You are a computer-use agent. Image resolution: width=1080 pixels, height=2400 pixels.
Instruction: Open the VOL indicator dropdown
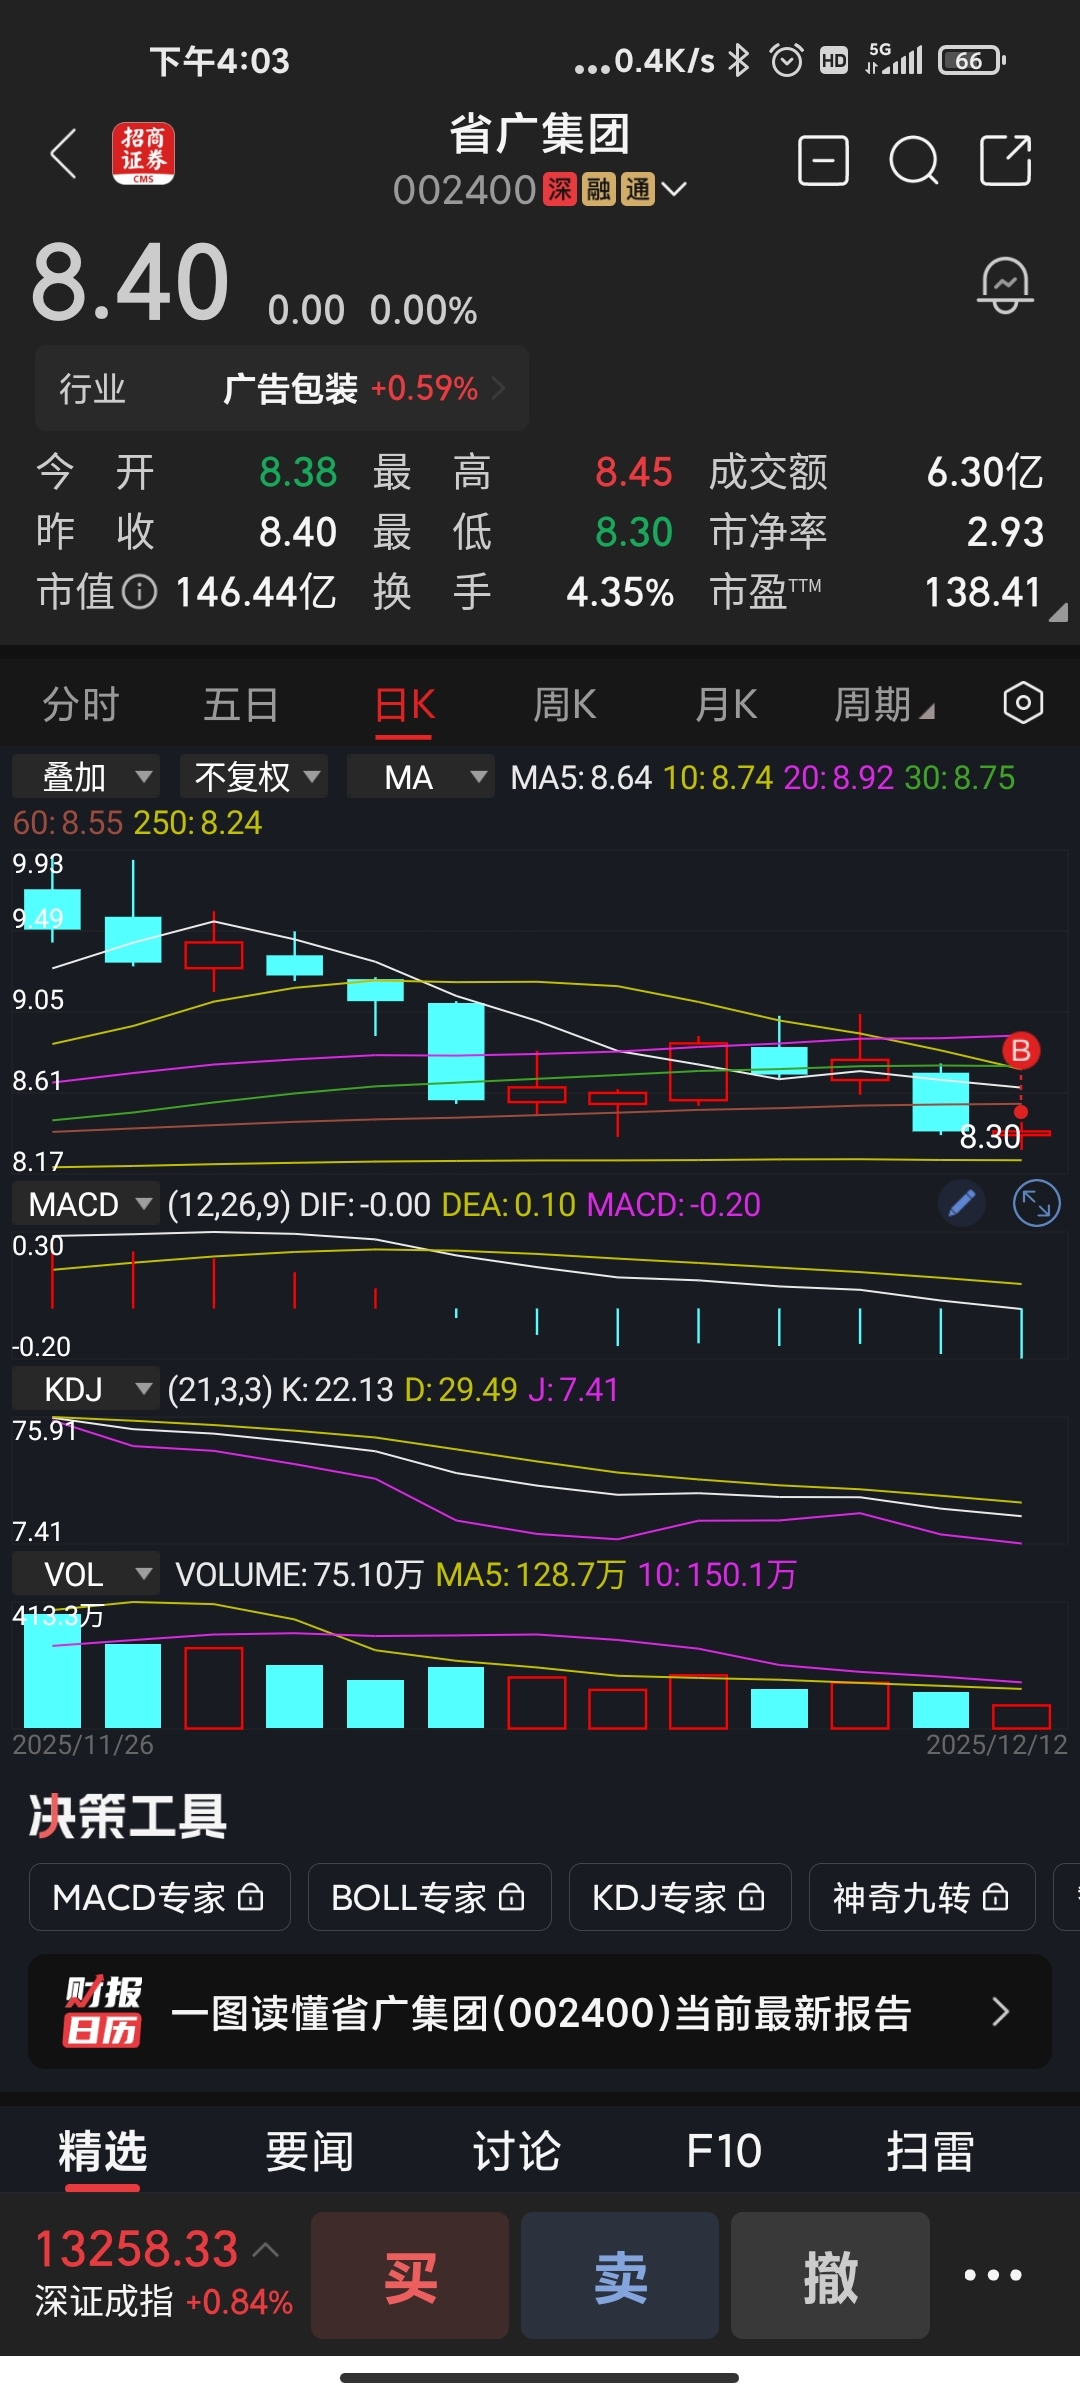pos(86,1574)
